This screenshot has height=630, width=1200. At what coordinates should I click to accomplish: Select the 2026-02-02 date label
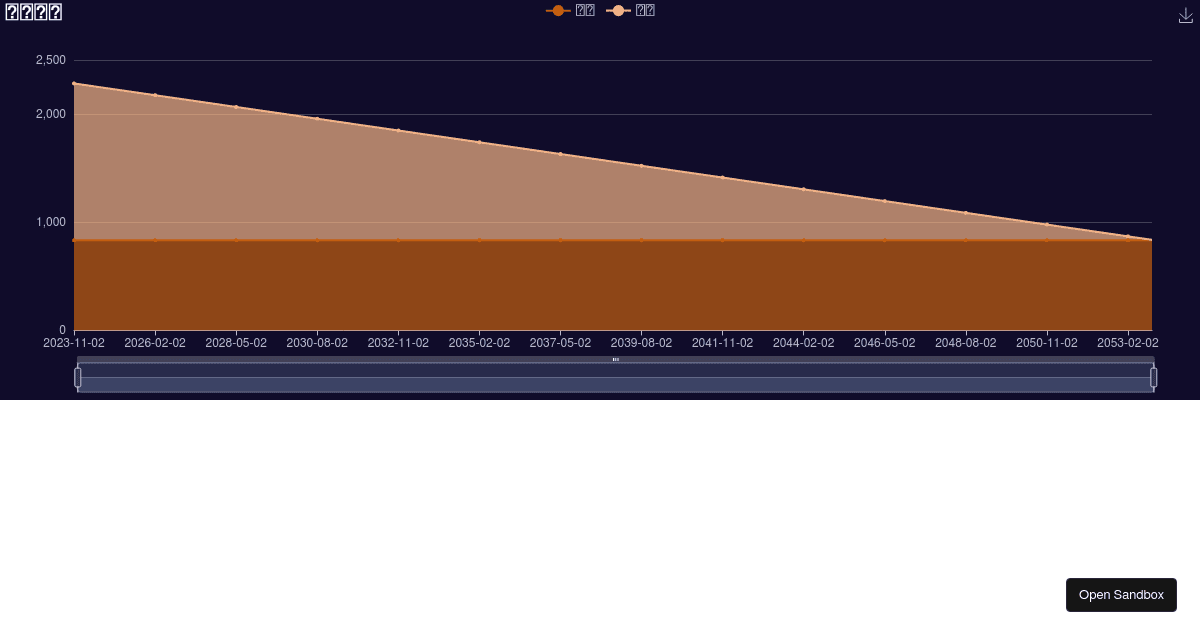(155, 342)
